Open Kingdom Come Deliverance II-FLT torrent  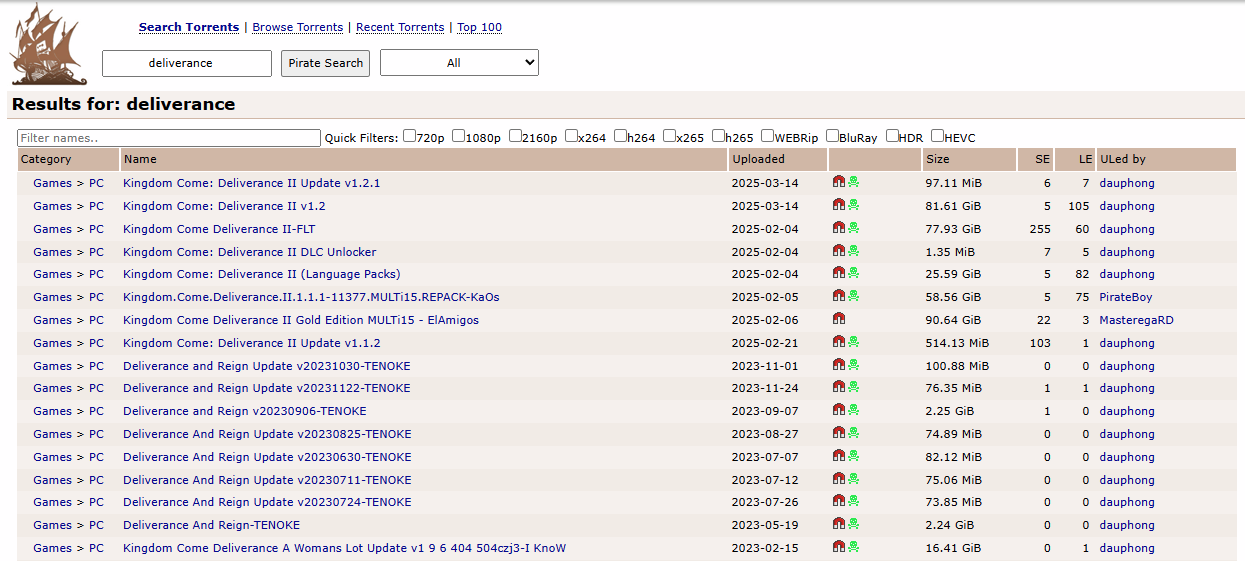click(x=219, y=229)
